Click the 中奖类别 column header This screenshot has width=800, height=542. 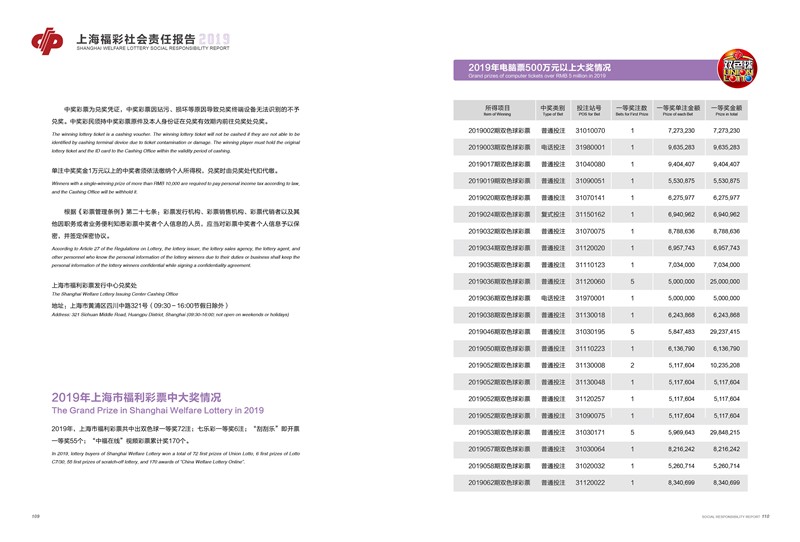[553, 110]
